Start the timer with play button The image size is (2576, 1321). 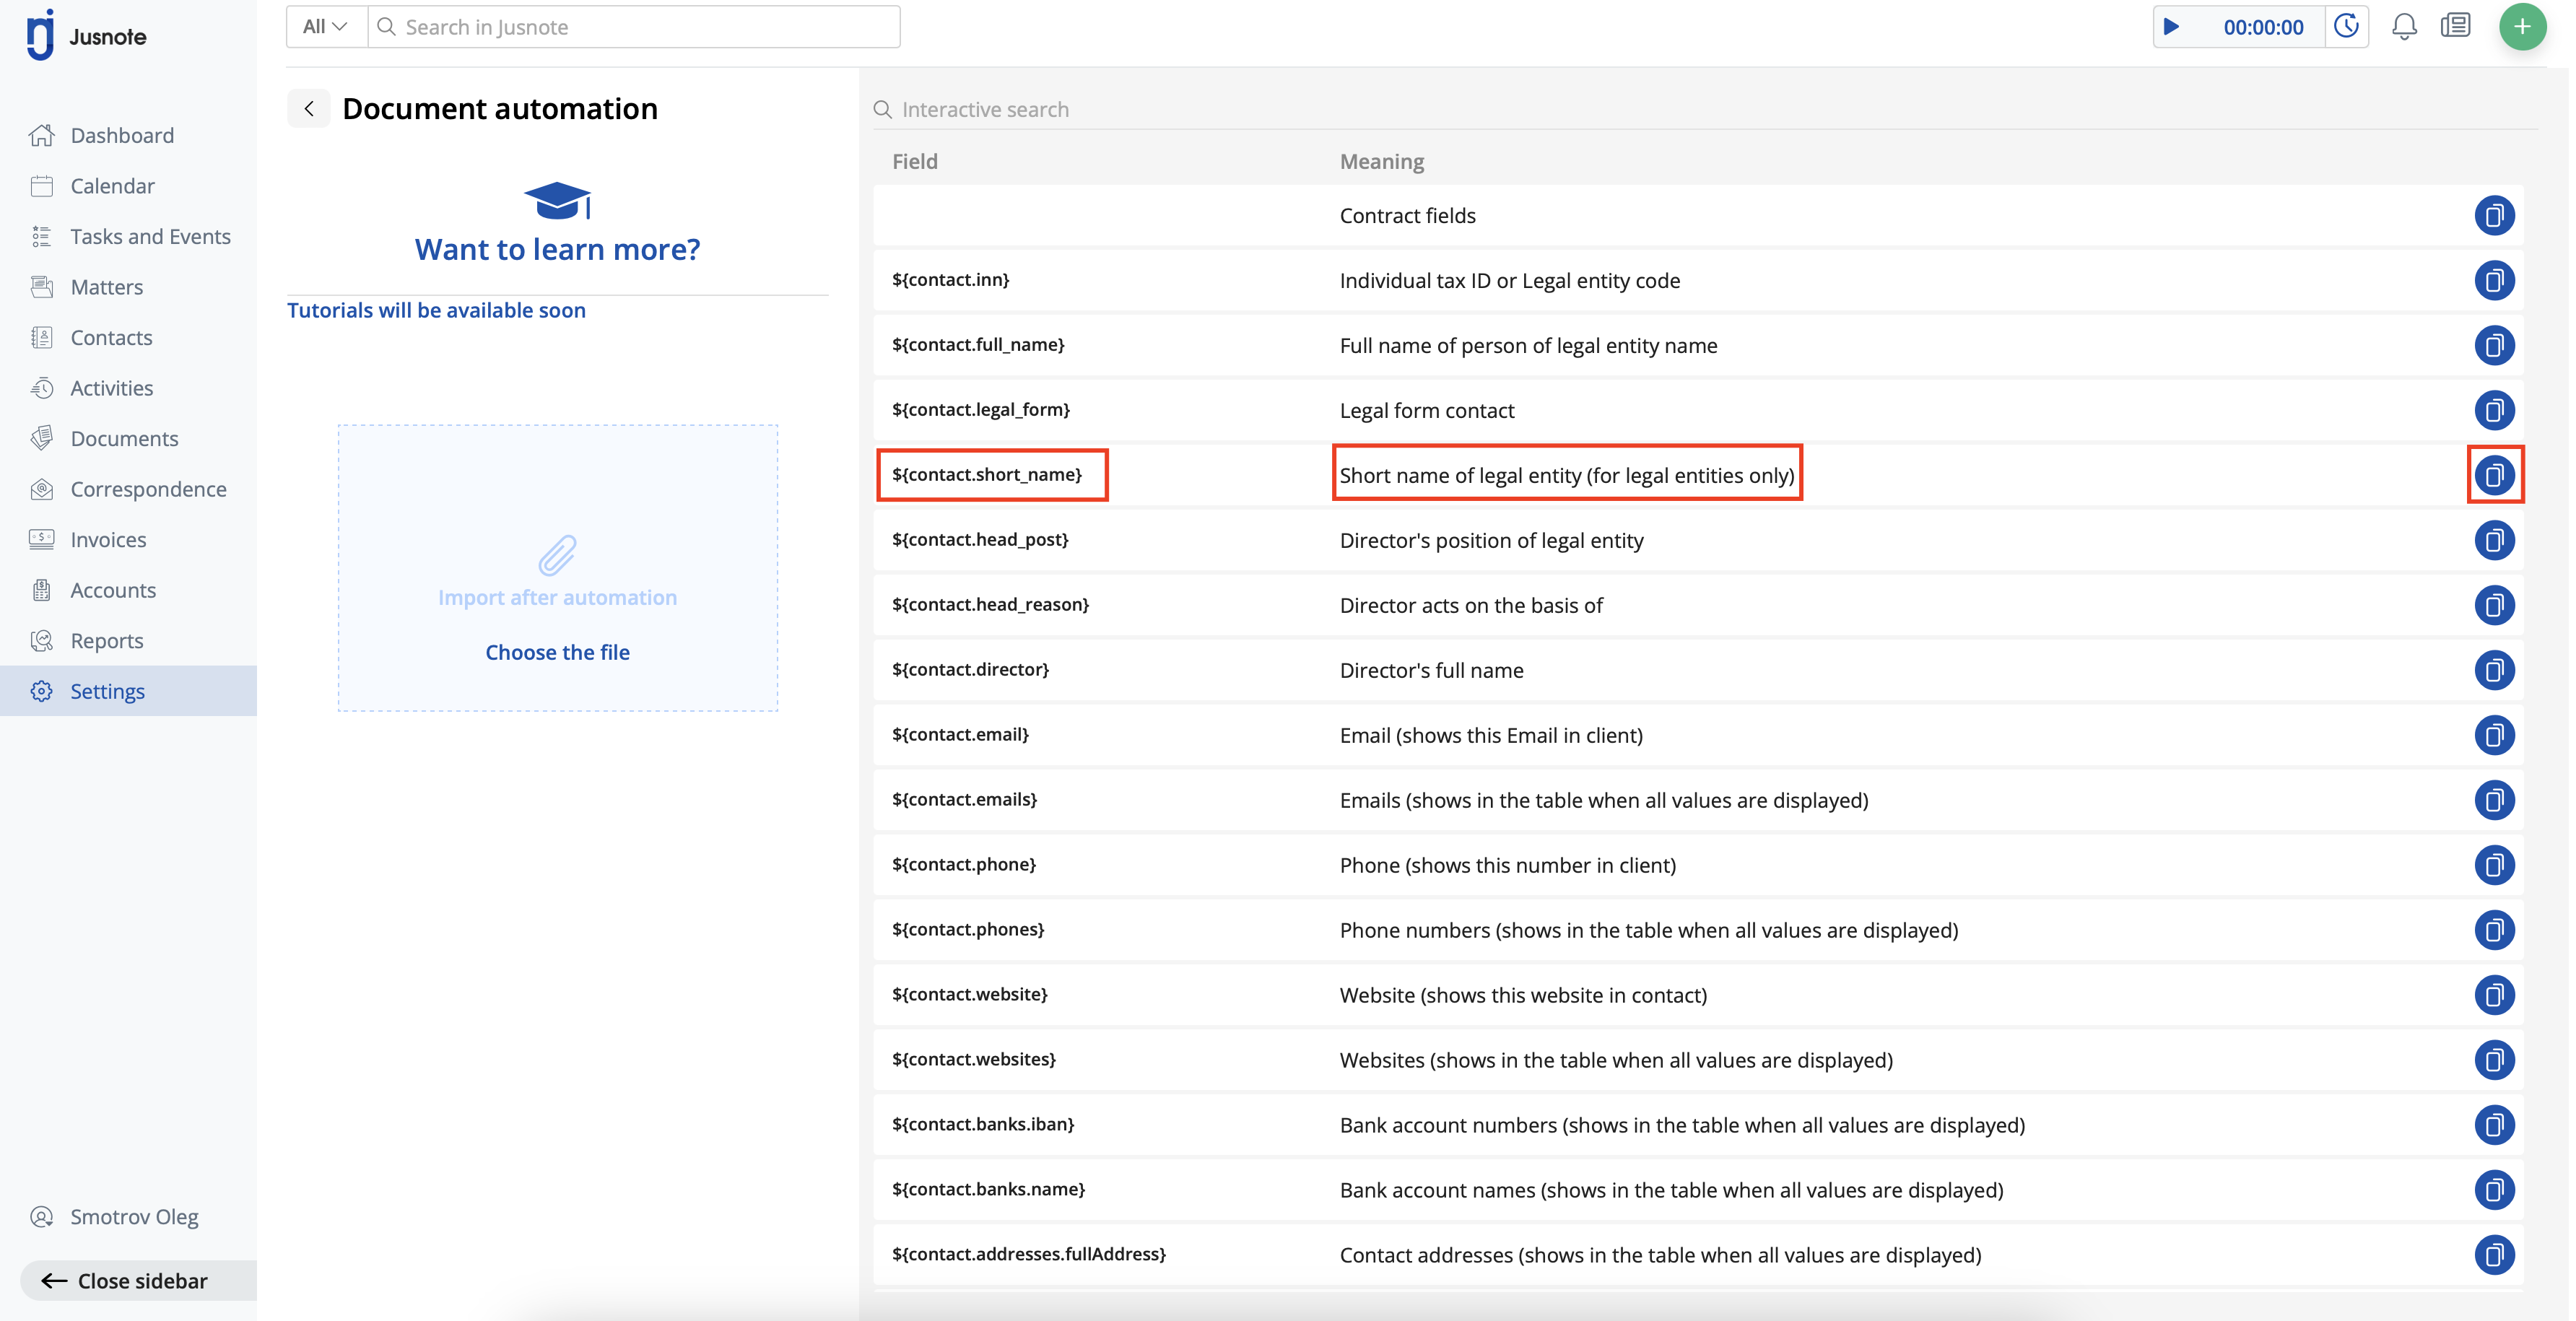[2171, 27]
